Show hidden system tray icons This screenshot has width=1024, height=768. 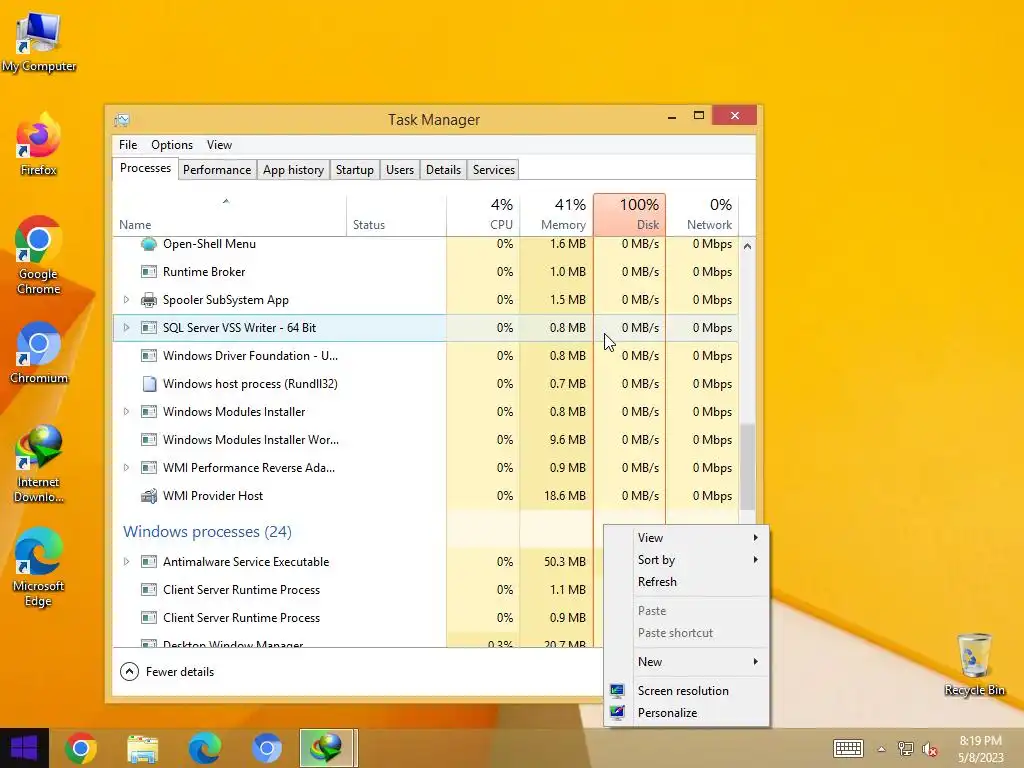point(881,749)
